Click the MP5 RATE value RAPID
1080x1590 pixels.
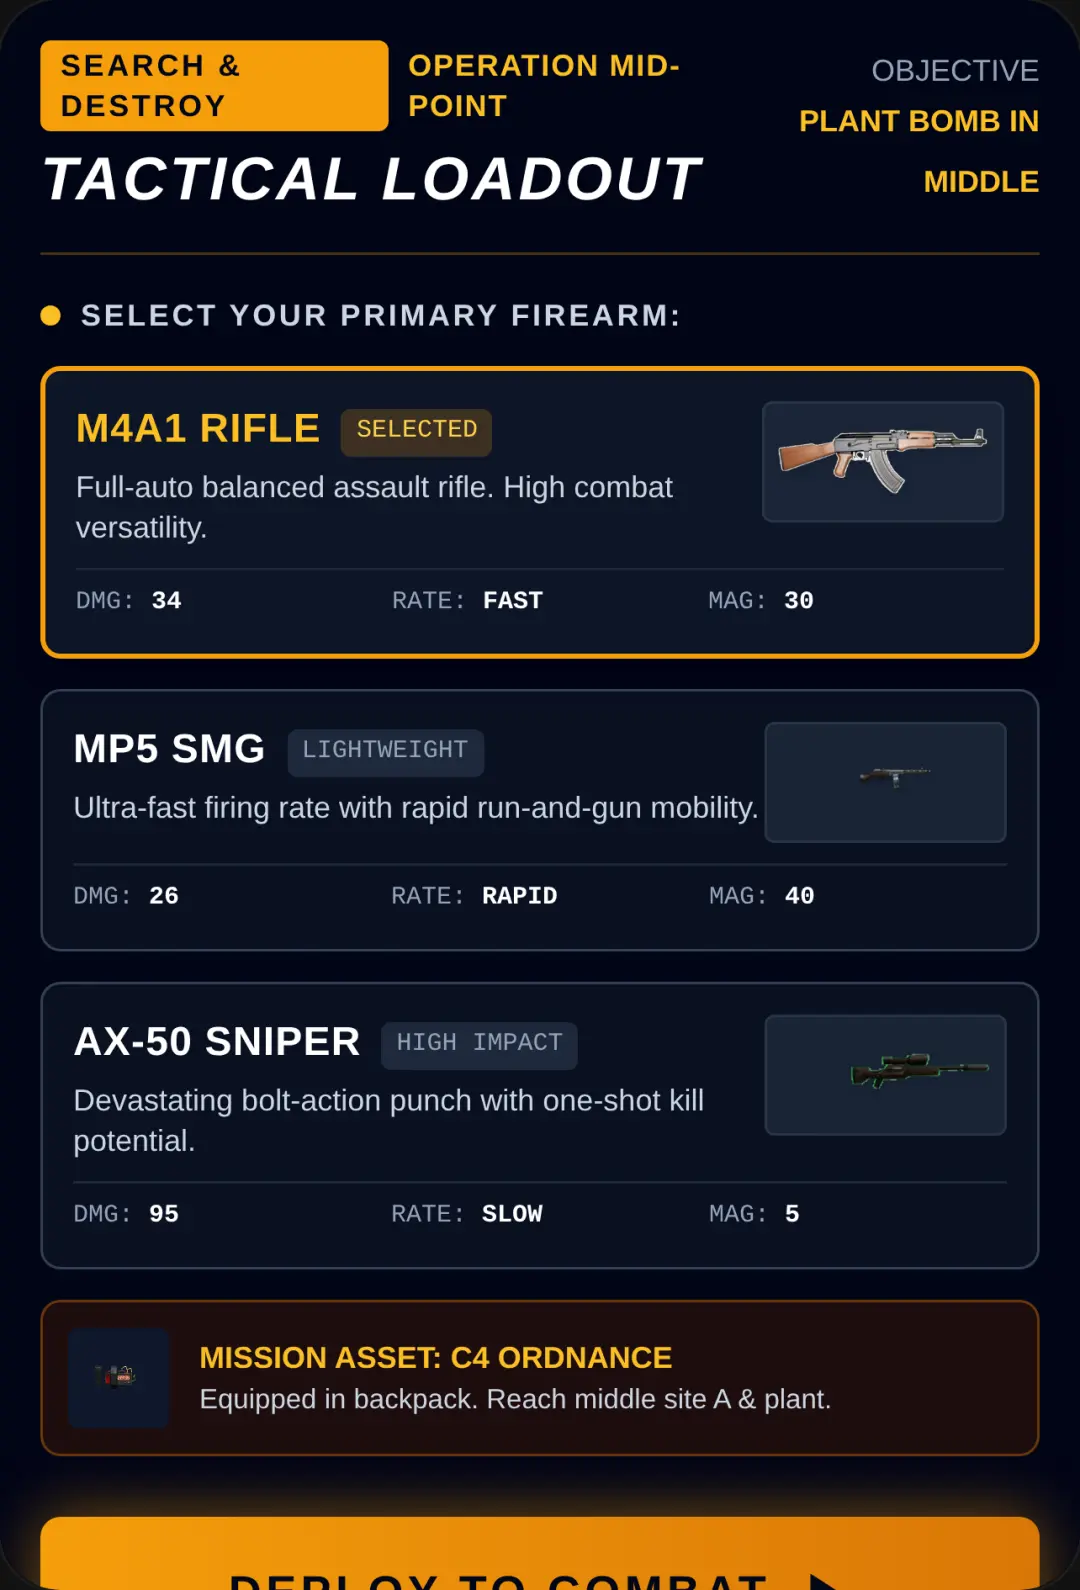click(520, 896)
